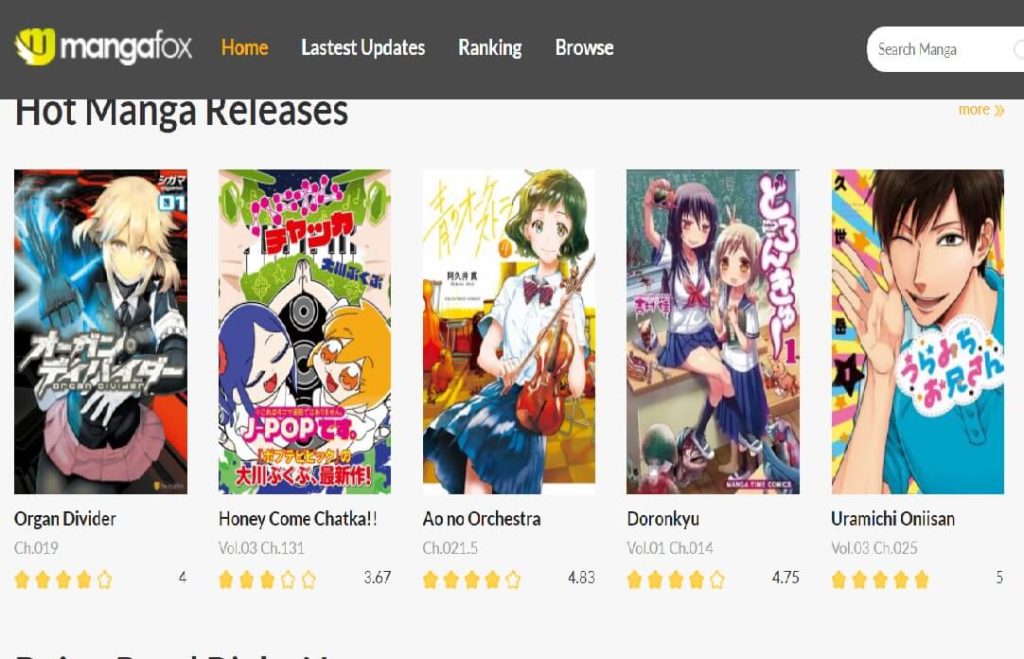Click the 4.83 rating score
The image size is (1024, 659).
point(581,577)
